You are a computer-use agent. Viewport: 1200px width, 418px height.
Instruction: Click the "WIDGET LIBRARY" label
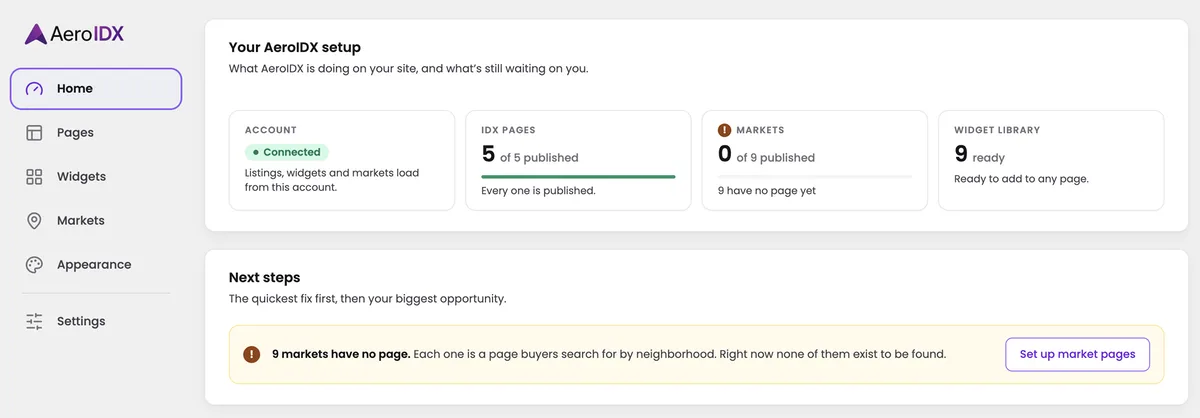point(997,130)
